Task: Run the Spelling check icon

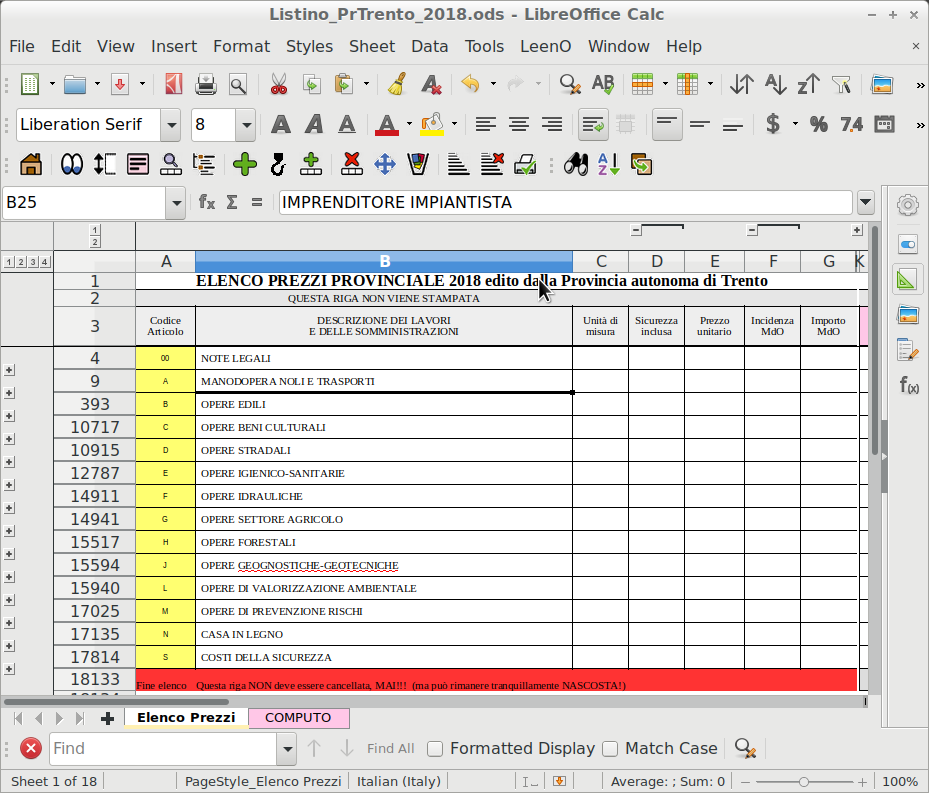Action: point(603,84)
